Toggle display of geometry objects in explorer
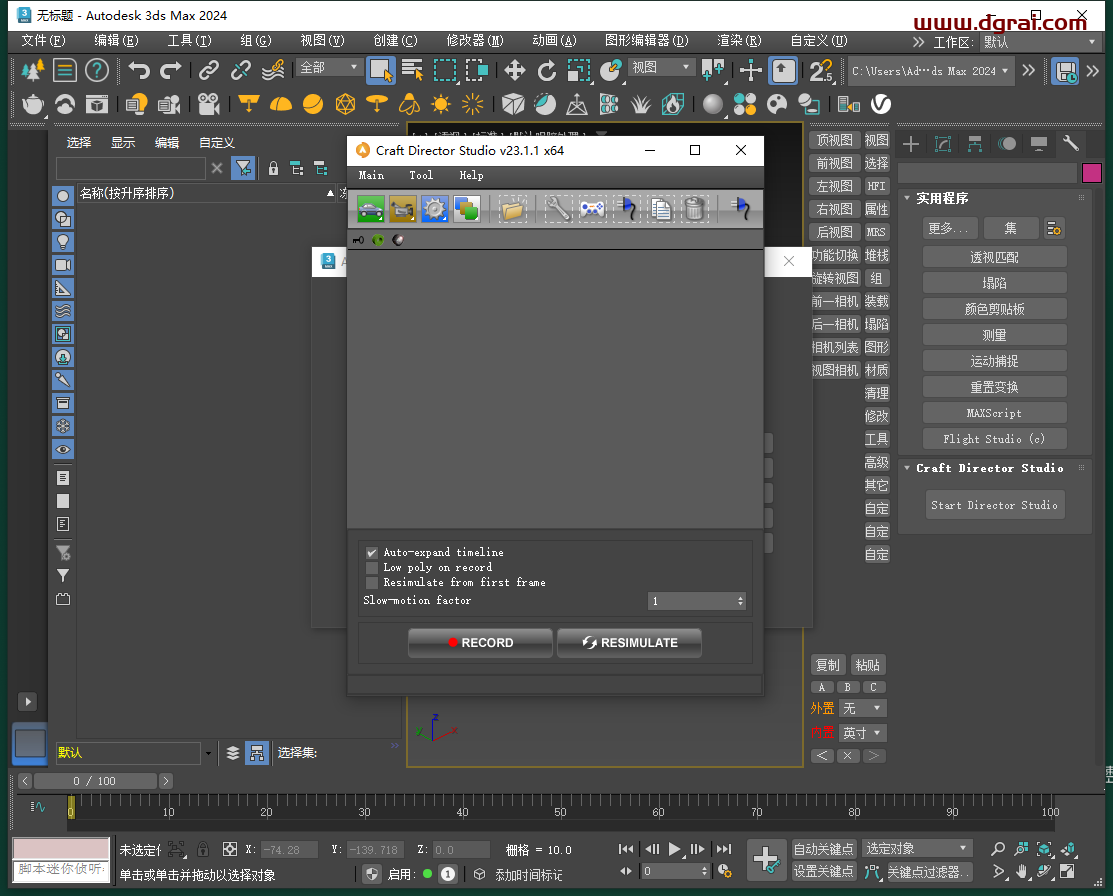This screenshot has width=1113, height=896. [x=63, y=196]
